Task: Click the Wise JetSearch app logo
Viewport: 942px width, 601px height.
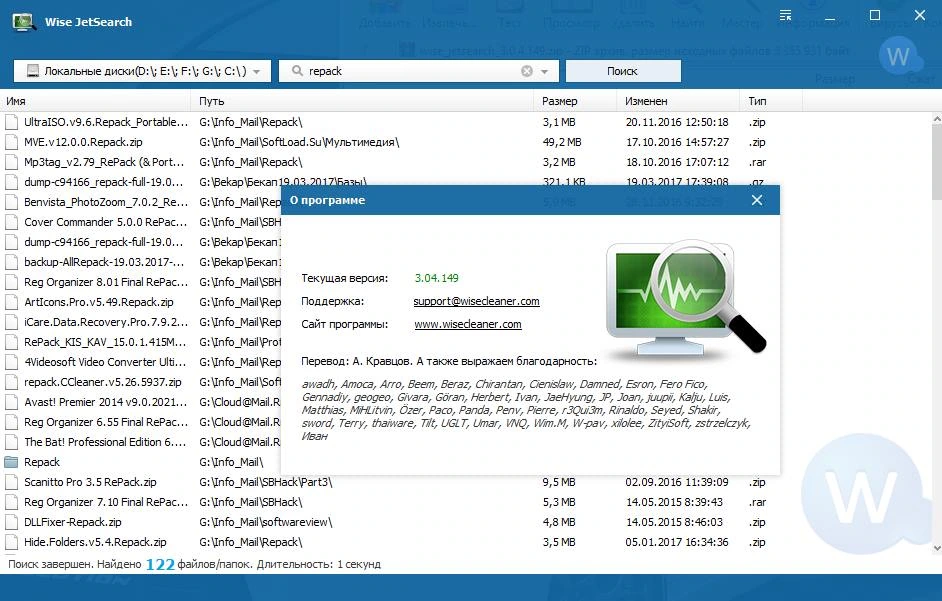Action: coord(24,22)
